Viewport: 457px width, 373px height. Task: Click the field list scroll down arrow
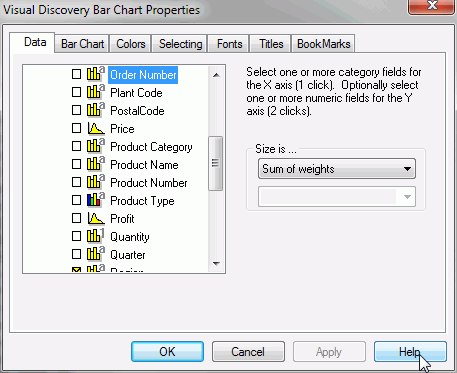tap(216, 264)
